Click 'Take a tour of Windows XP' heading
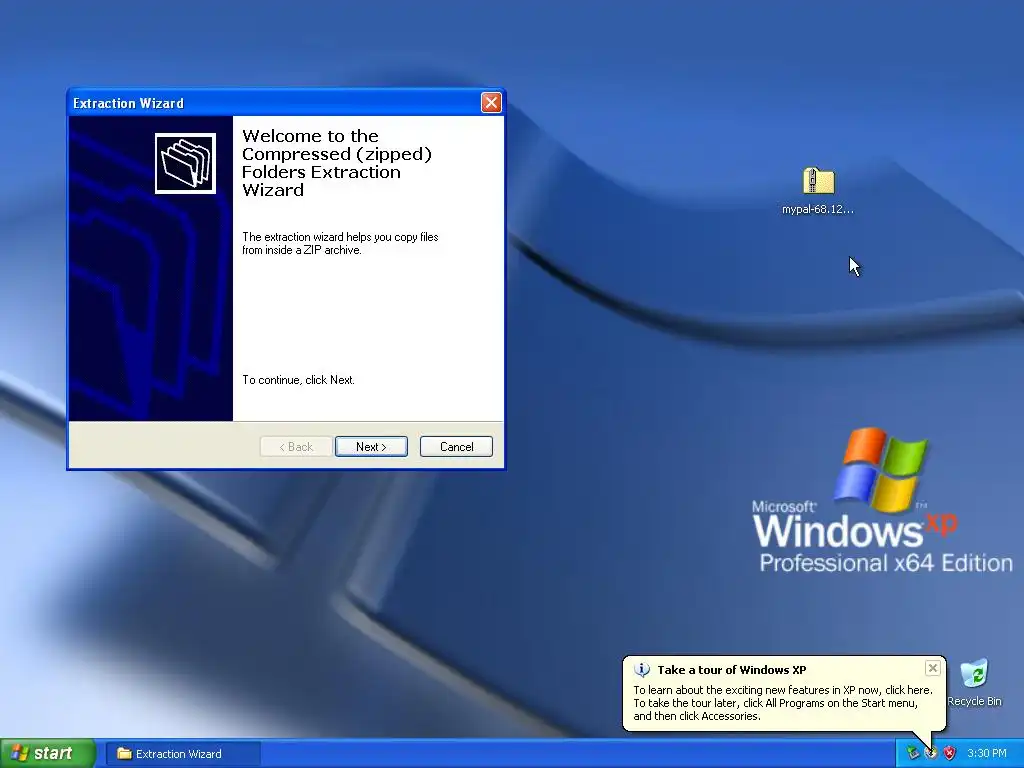The height and width of the screenshot is (768, 1024). tap(731, 670)
